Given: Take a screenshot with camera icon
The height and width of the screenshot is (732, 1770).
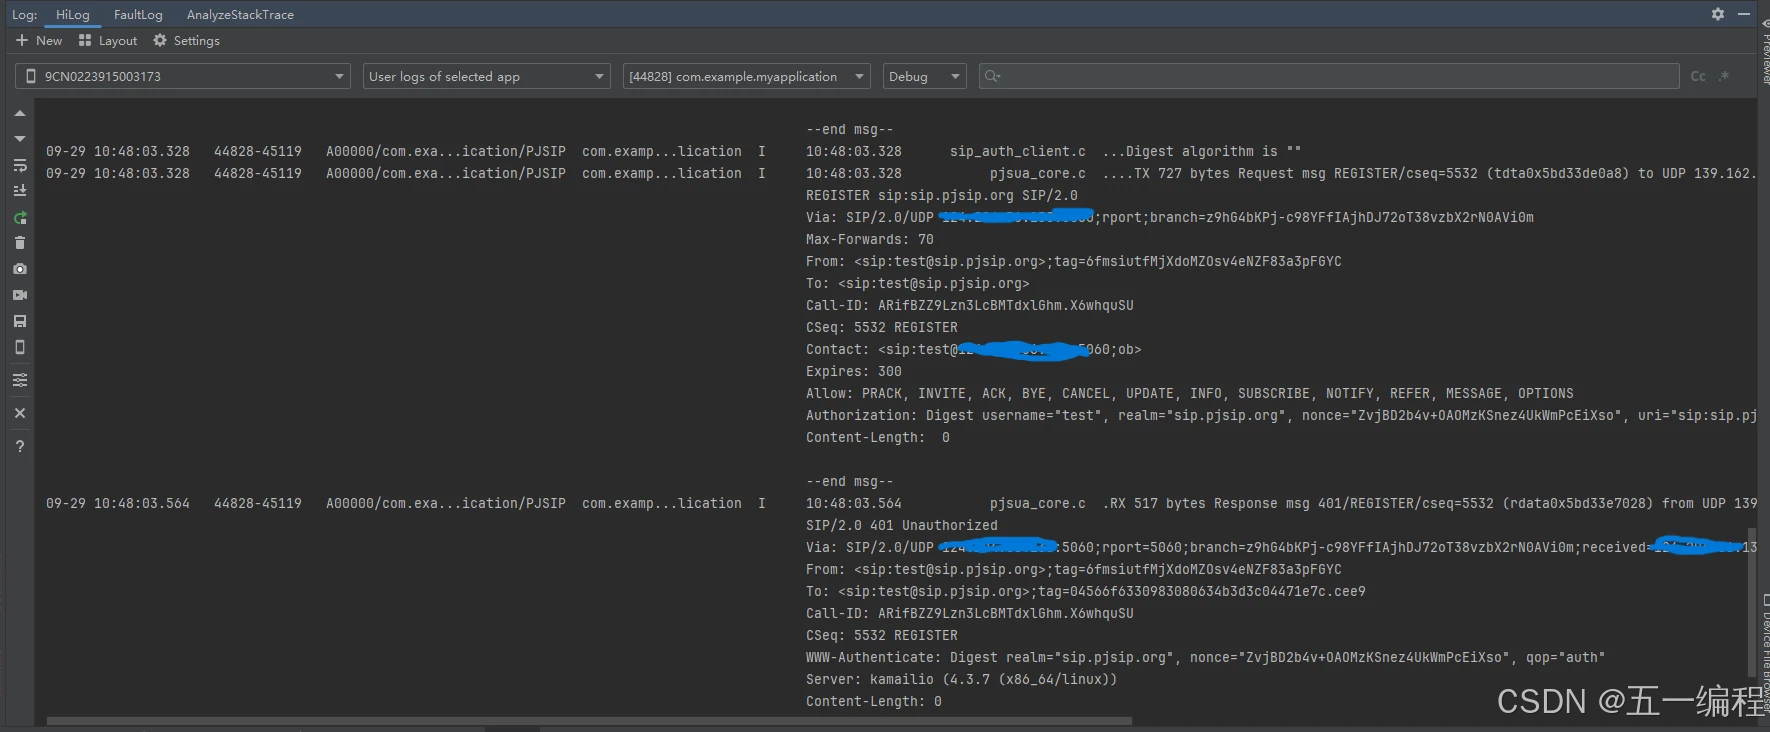Looking at the screenshot, I should pos(20,269).
